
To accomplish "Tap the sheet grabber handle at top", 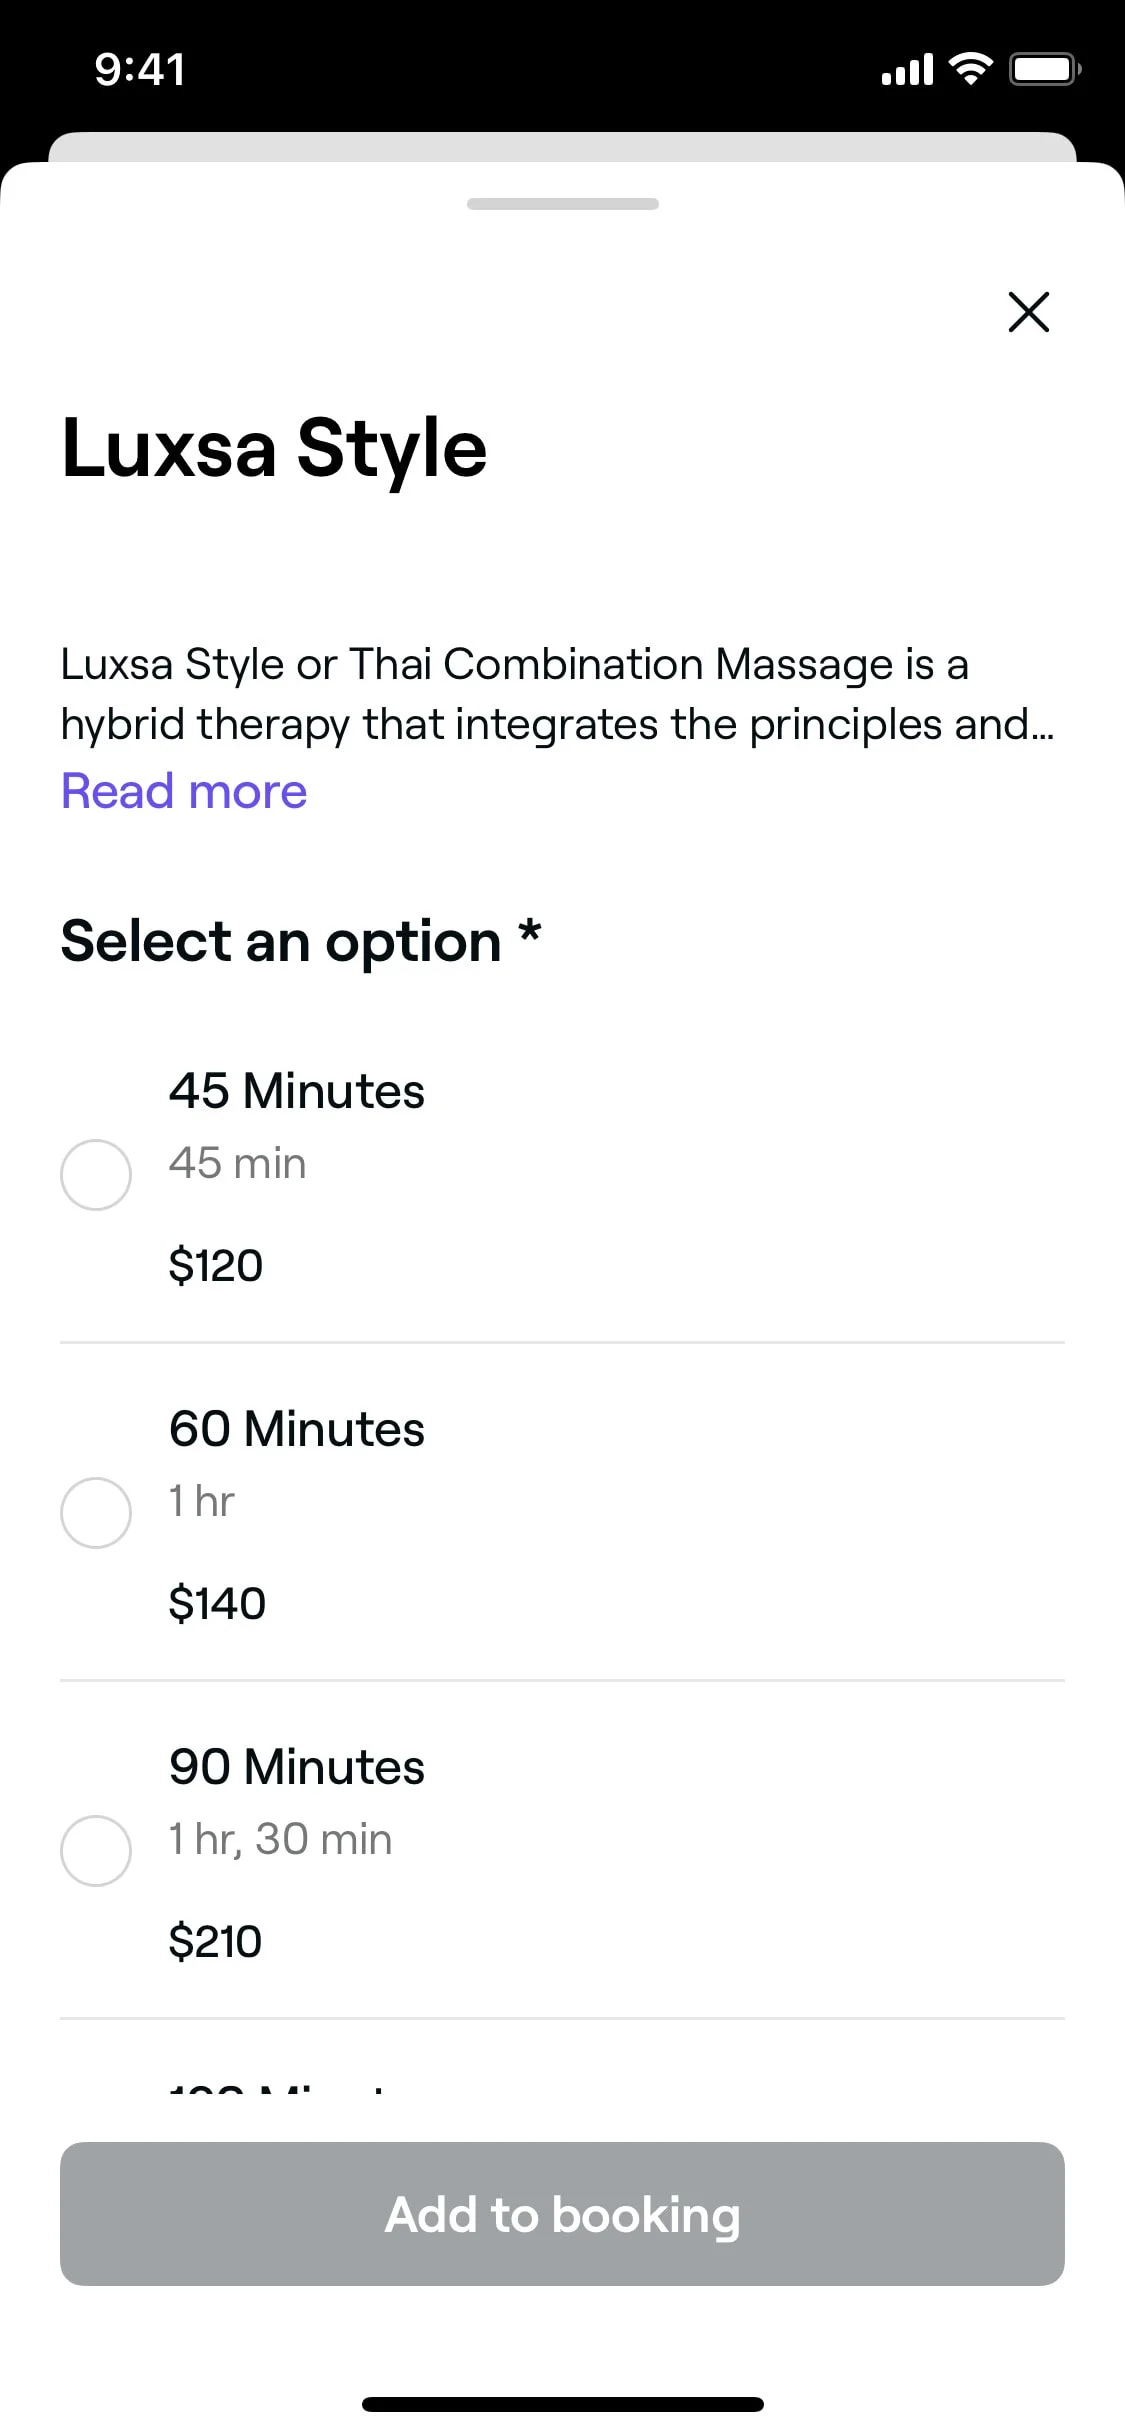I will (x=562, y=204).
